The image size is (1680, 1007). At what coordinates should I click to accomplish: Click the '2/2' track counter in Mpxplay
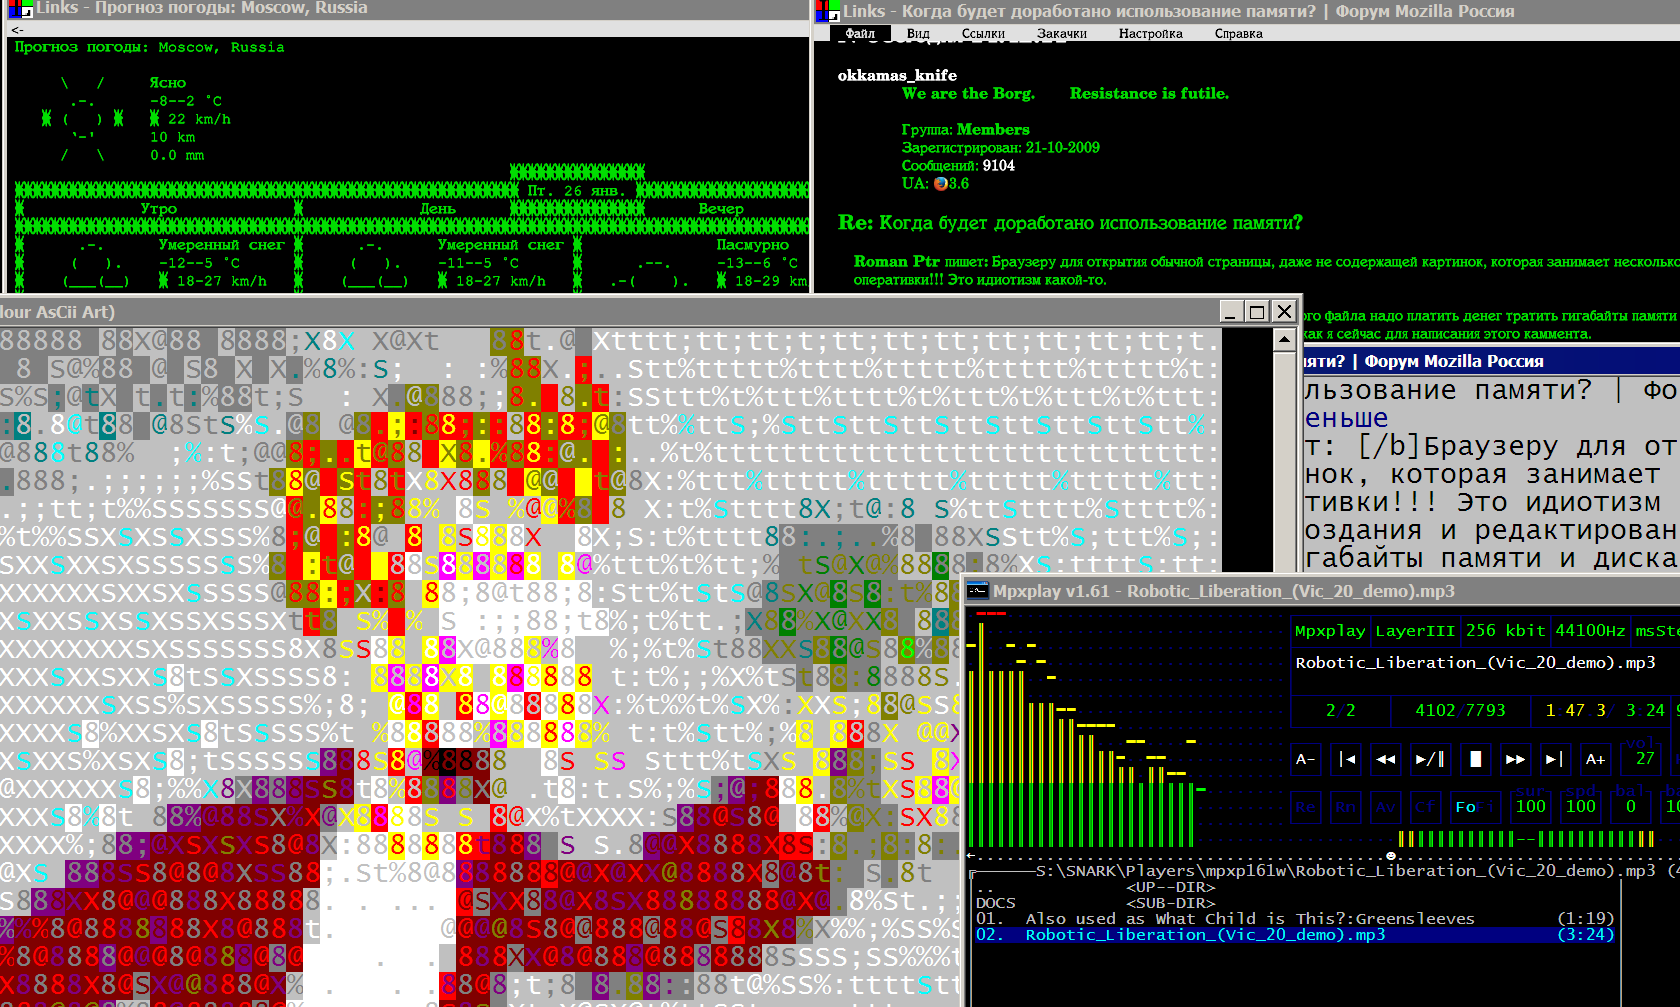1341,710
